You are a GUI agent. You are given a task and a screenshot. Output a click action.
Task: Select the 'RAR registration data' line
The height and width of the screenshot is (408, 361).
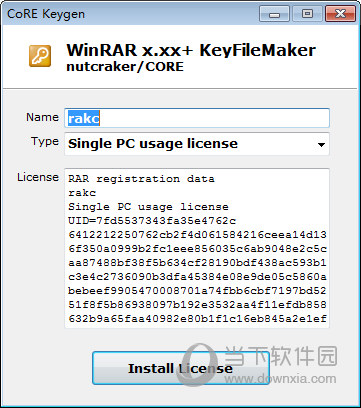(x=141, y=179)
